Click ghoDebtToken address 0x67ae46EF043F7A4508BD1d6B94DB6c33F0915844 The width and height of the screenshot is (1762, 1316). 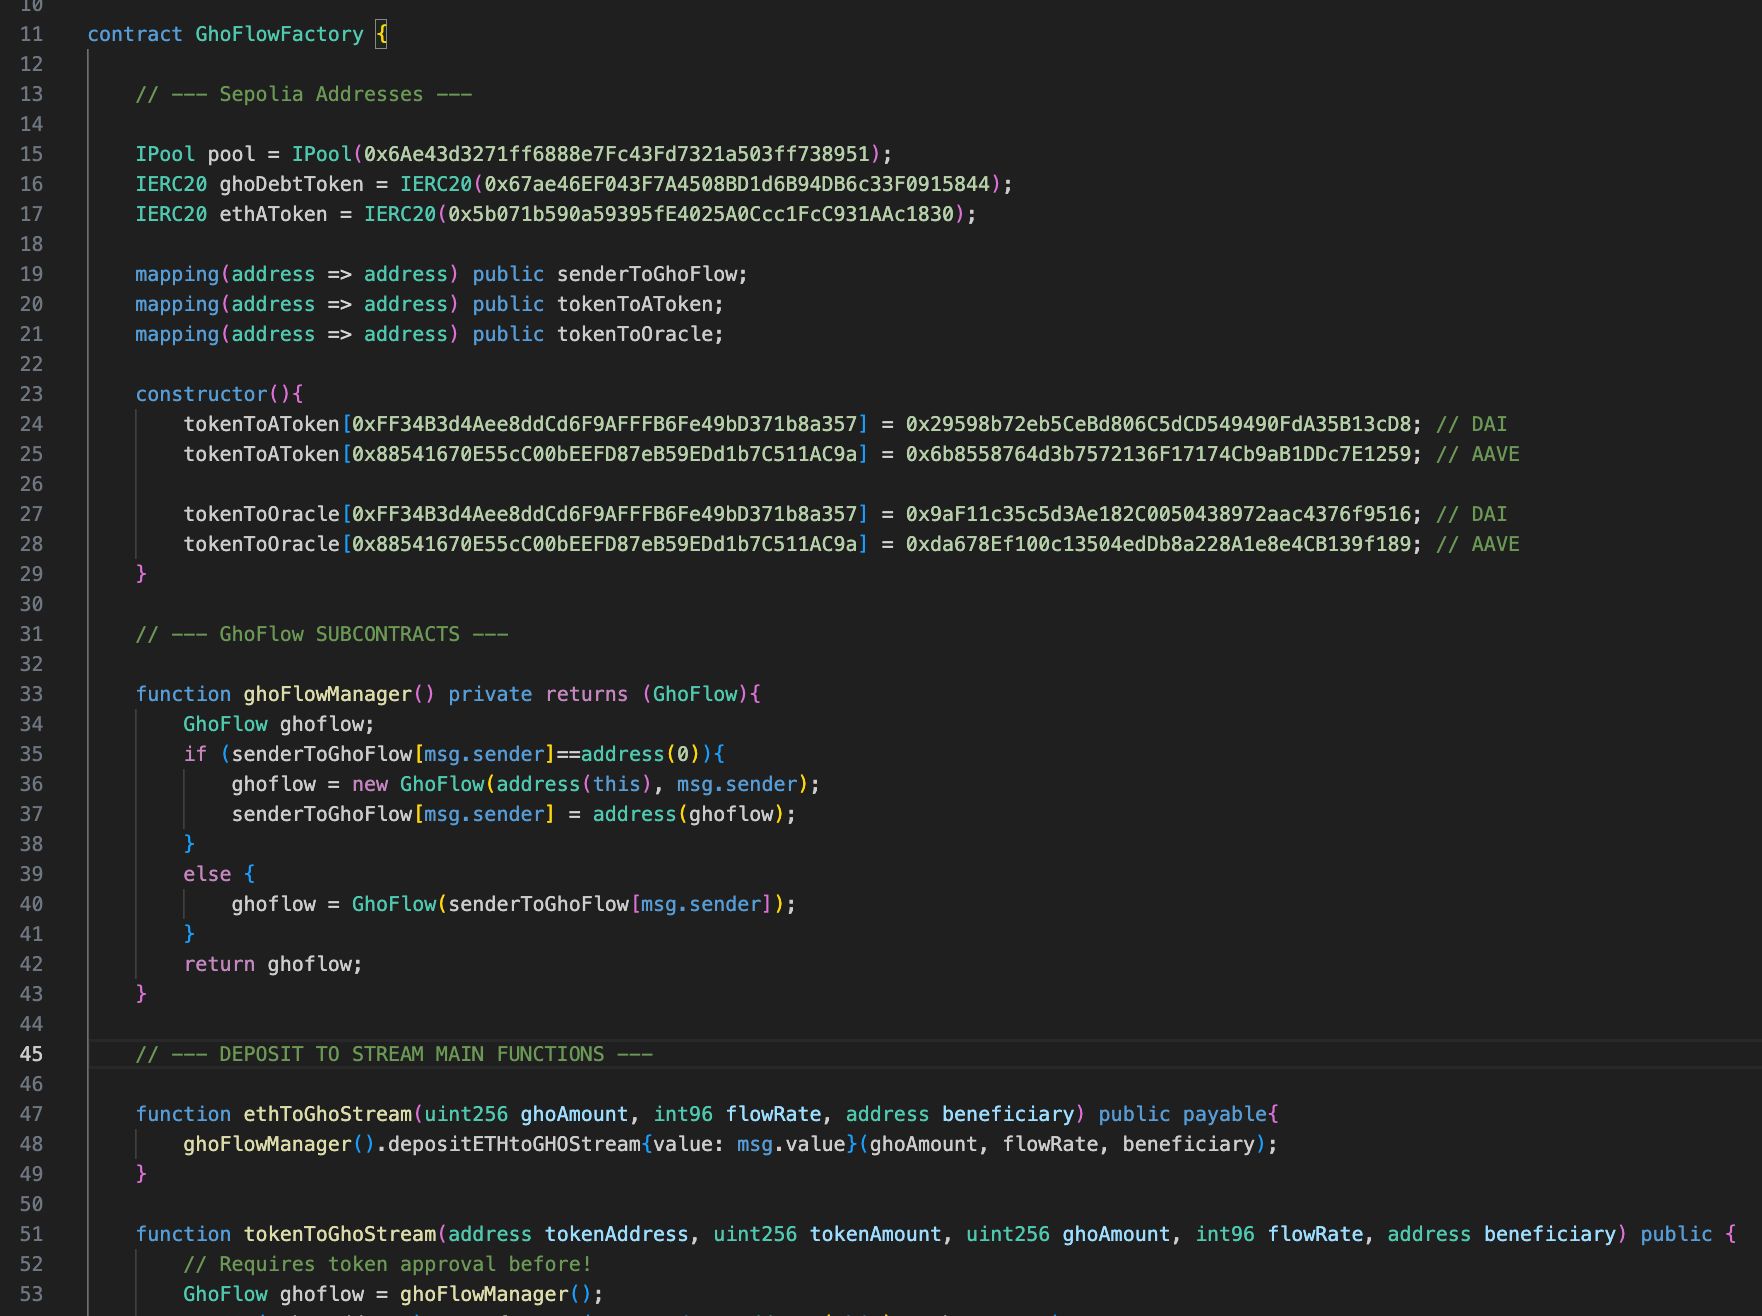pos(737,184)
